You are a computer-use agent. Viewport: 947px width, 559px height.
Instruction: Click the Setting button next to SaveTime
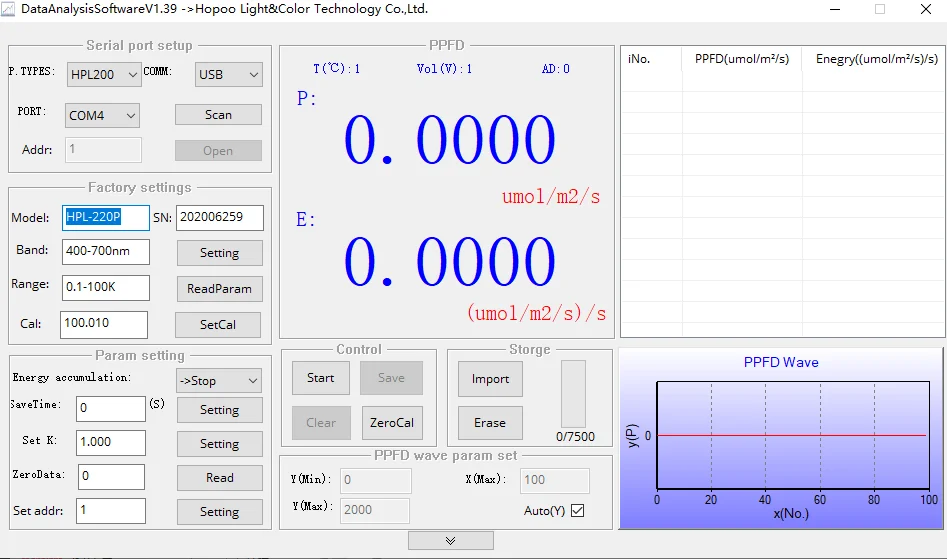219,410
